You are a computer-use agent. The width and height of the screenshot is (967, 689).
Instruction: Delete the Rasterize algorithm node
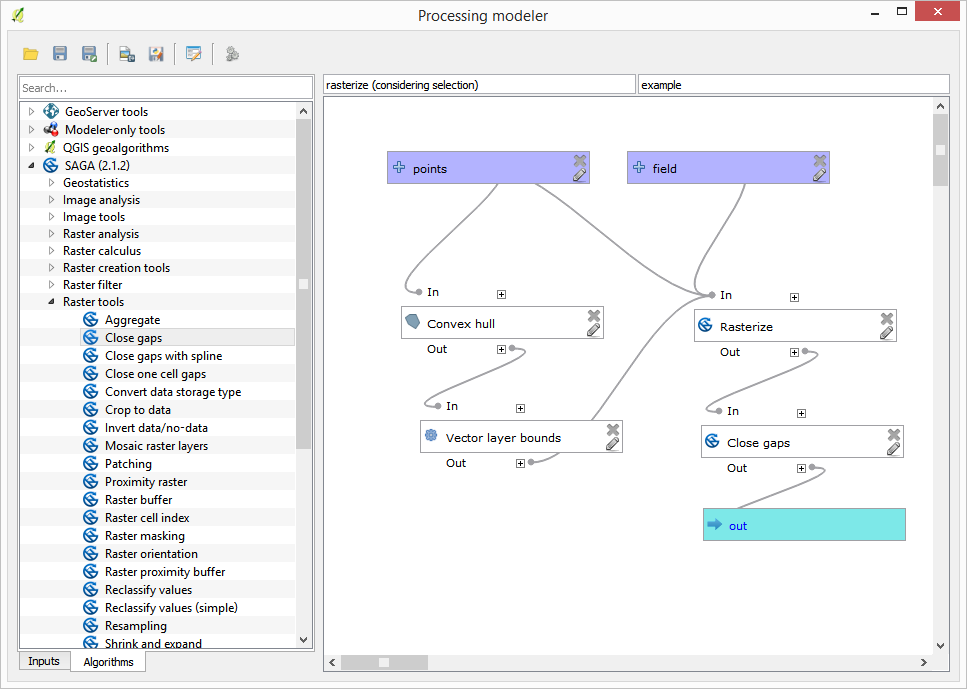pos(886,318)
